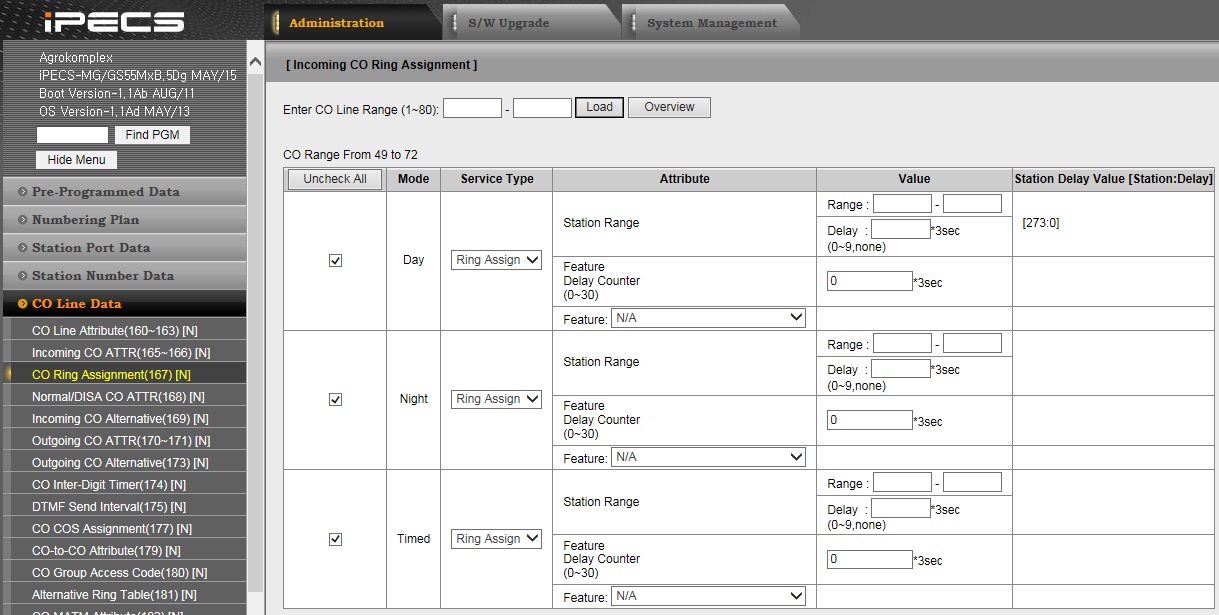
Task: Expand the Numbering Plan section
Action: [x=85, y=220]
